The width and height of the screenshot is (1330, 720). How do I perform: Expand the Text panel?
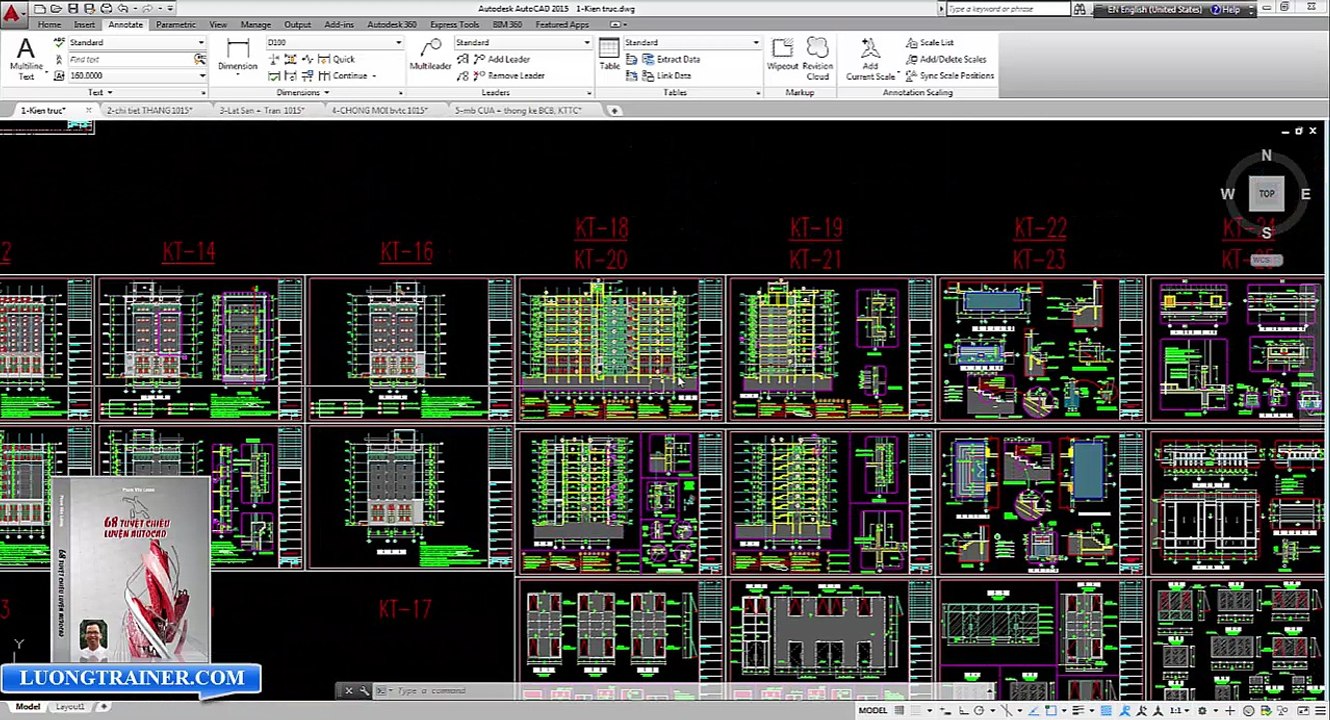[100, 92]
